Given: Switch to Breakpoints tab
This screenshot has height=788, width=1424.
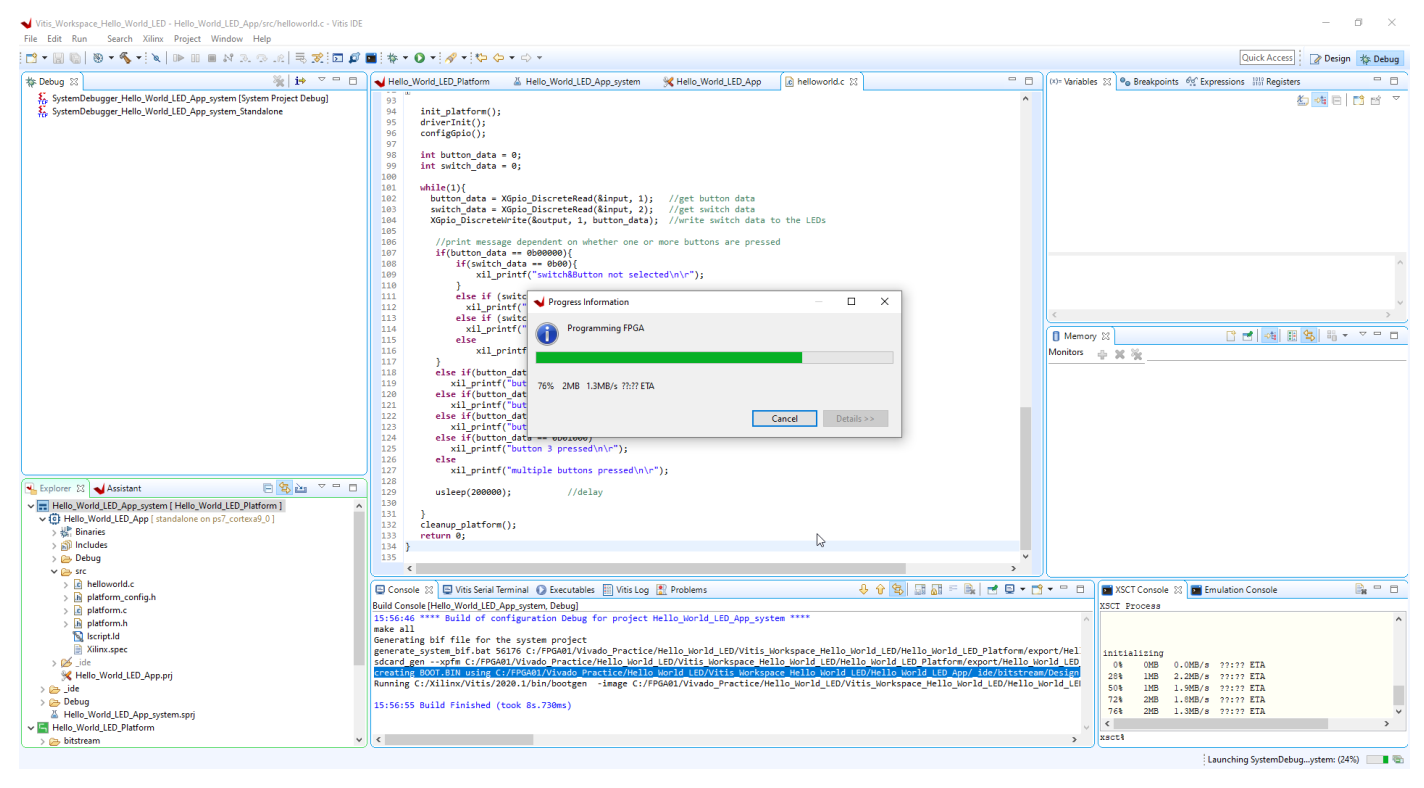Looking at the screenshot, I should (x=1149, y=82).
